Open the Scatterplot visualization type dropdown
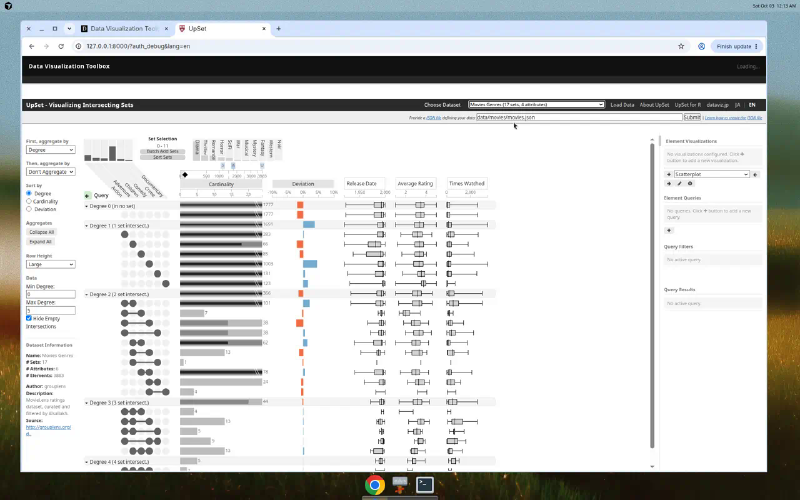This screenshot has height=500, width=800. pyautogui.click(x=712, y=174)
